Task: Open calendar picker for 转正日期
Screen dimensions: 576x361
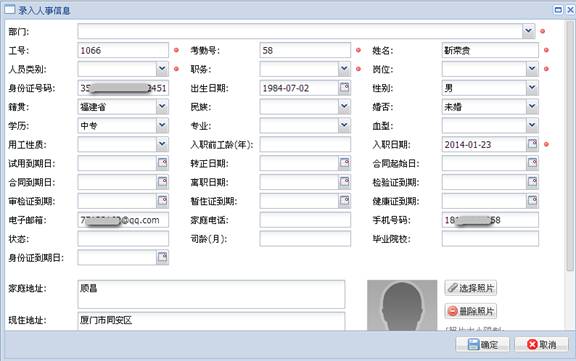Action: [344, 163]
